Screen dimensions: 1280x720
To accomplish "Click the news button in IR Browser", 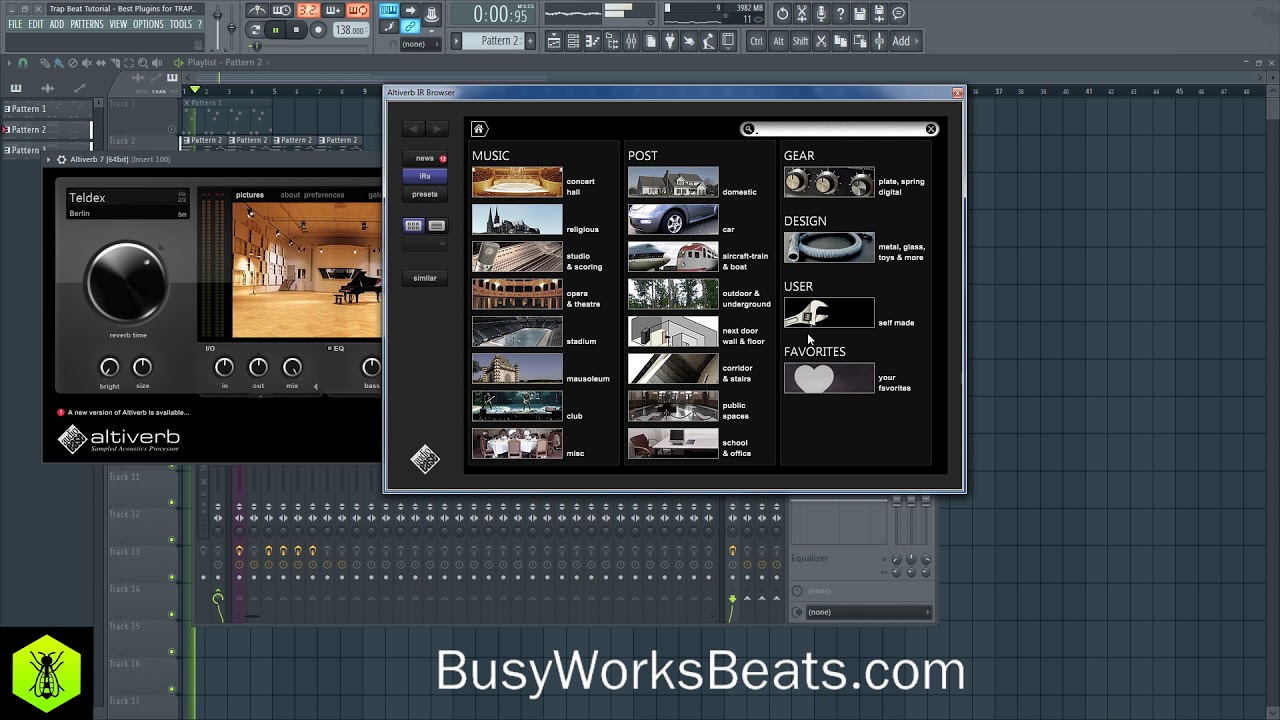I will [x=425, y=158].
